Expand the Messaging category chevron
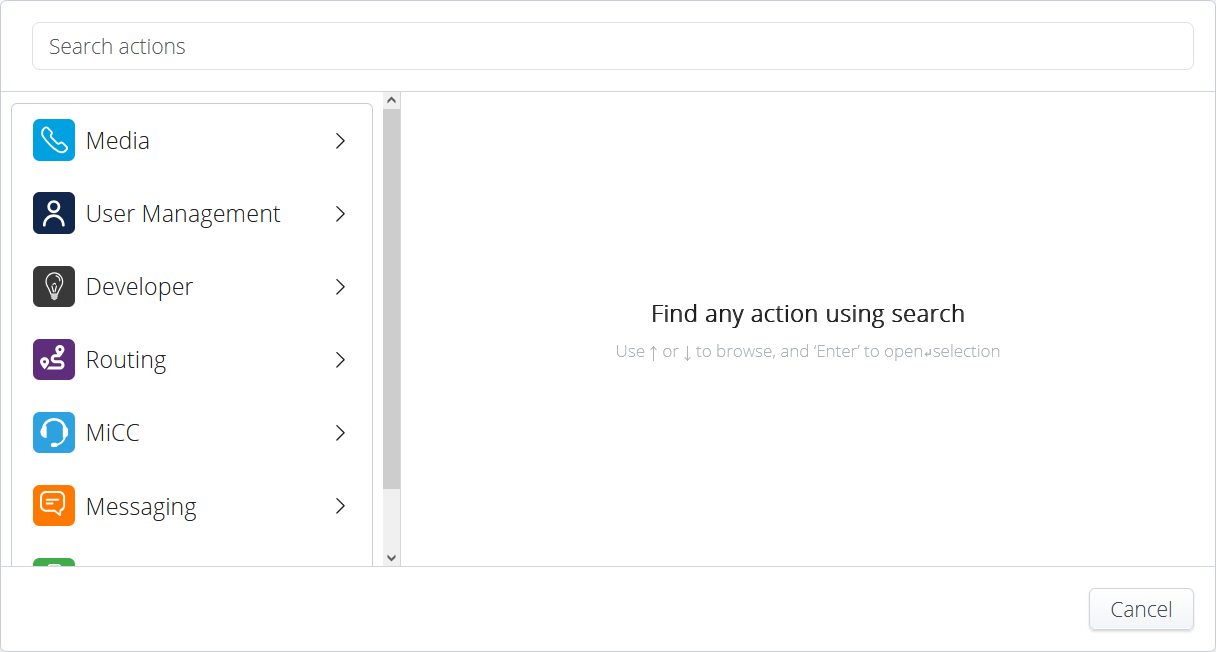The image size is (1216, 652). tap(340, 506)
